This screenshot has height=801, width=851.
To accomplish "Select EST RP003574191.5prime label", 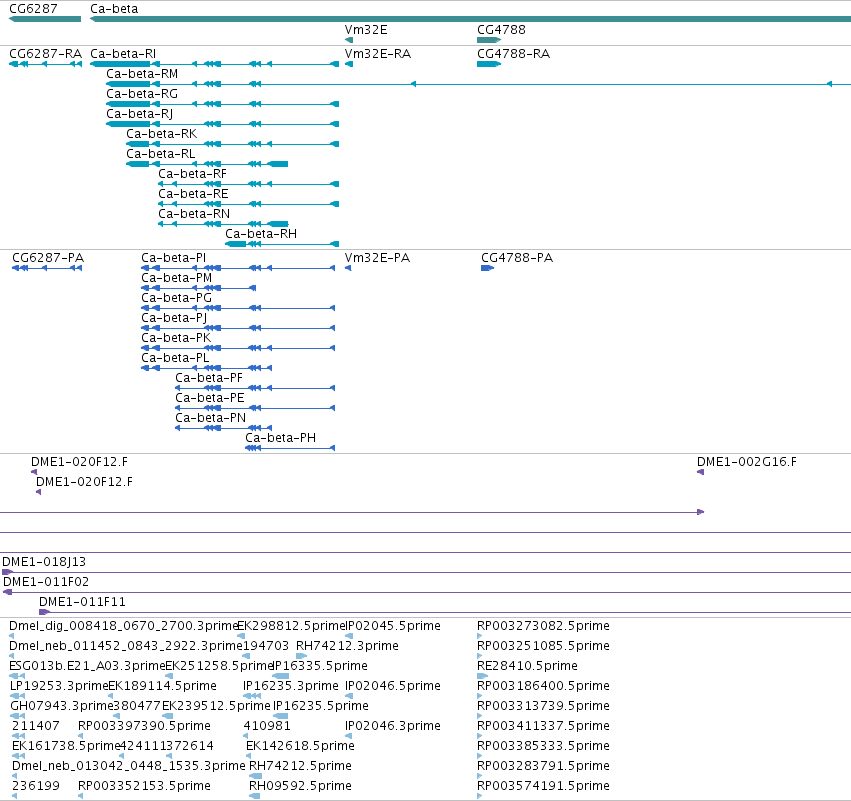I will (543, 786).
